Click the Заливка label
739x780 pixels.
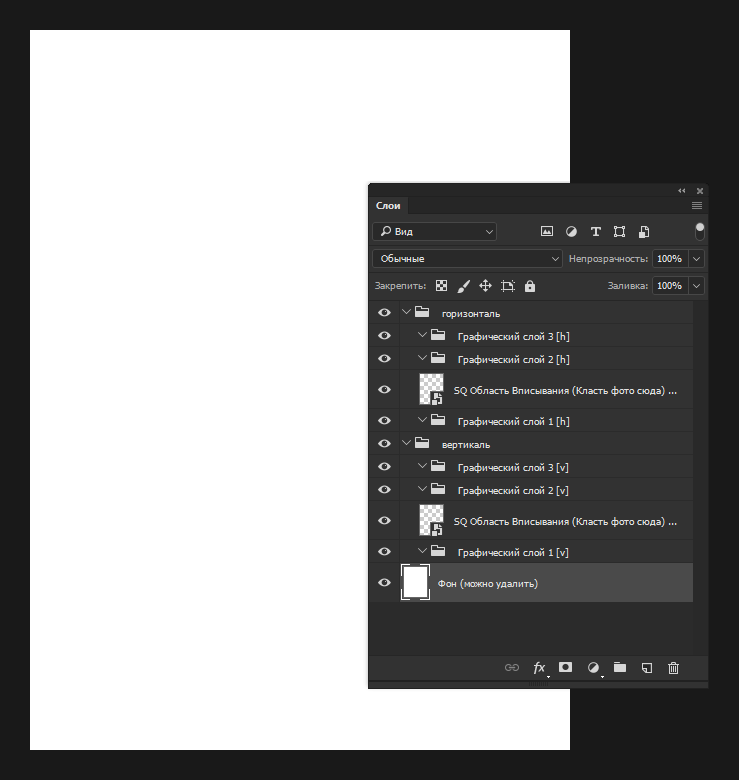click(628, 286)
